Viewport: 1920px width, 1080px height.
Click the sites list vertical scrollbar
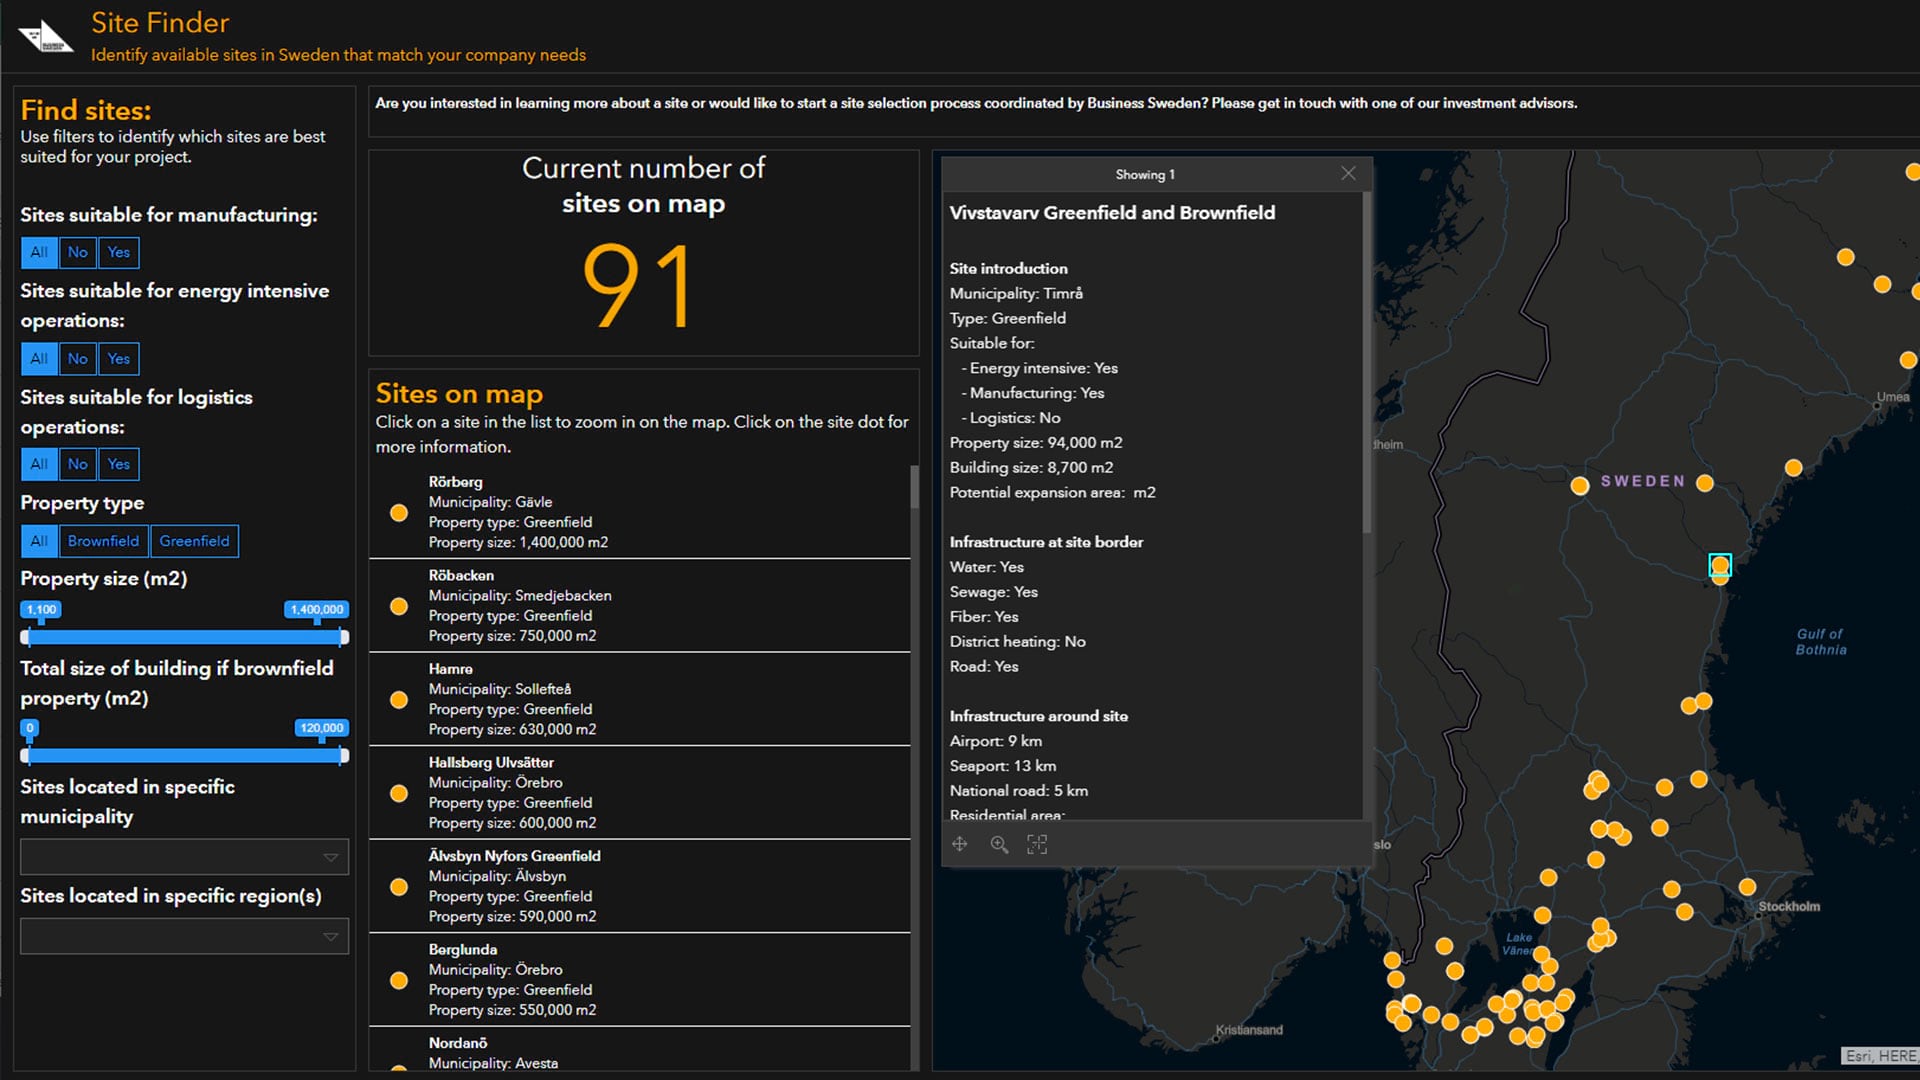[914, 488]
